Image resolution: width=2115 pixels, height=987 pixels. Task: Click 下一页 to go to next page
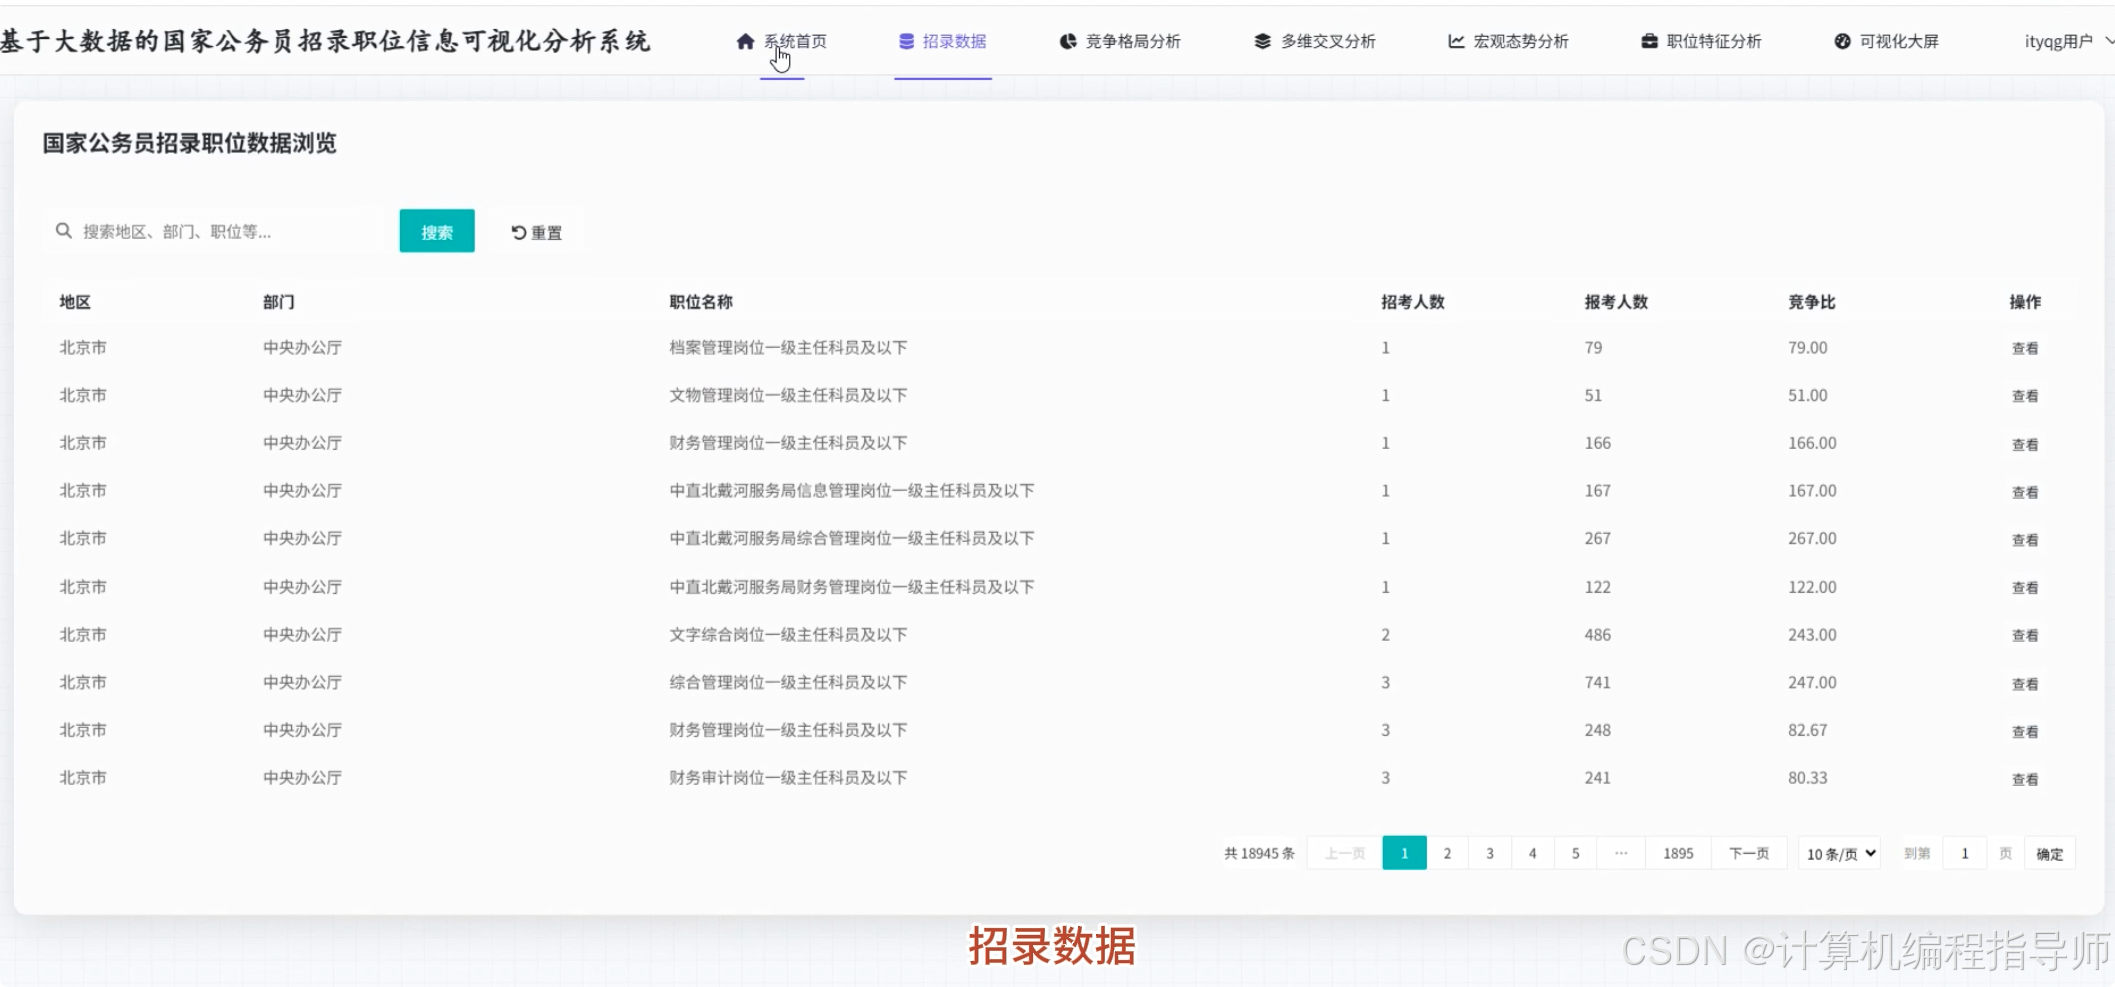[x=1749, y=853]
